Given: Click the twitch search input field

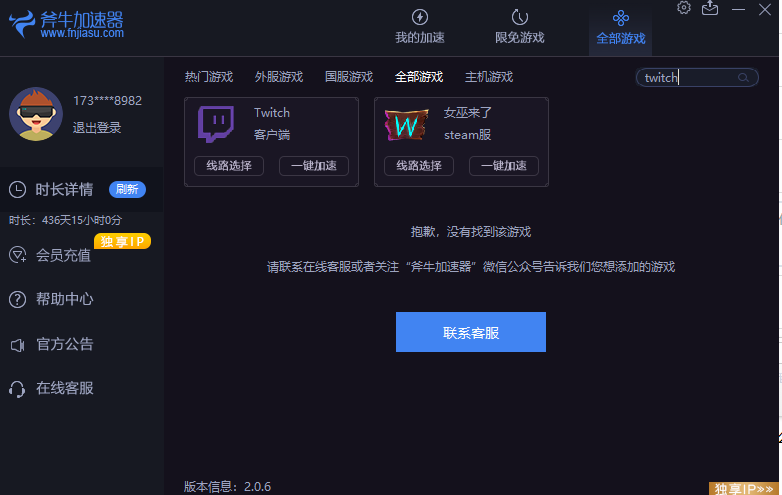Looking at the screenshot, I should (x=688, y=77).
